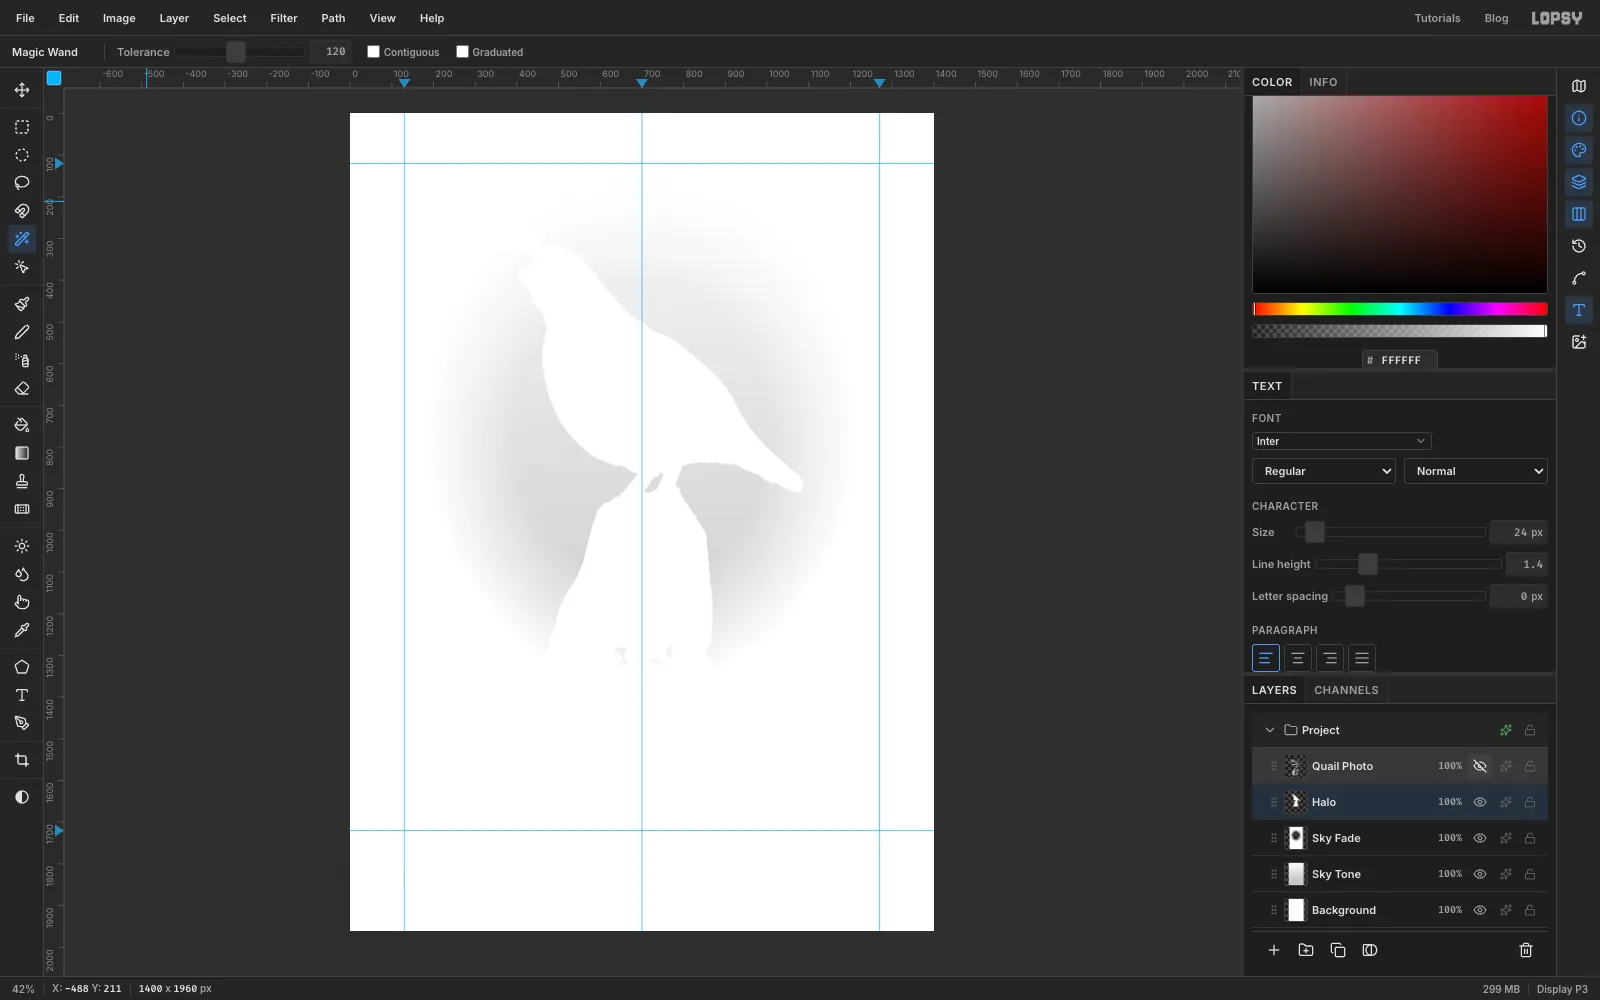Select the Eyedropper tool

22,630
